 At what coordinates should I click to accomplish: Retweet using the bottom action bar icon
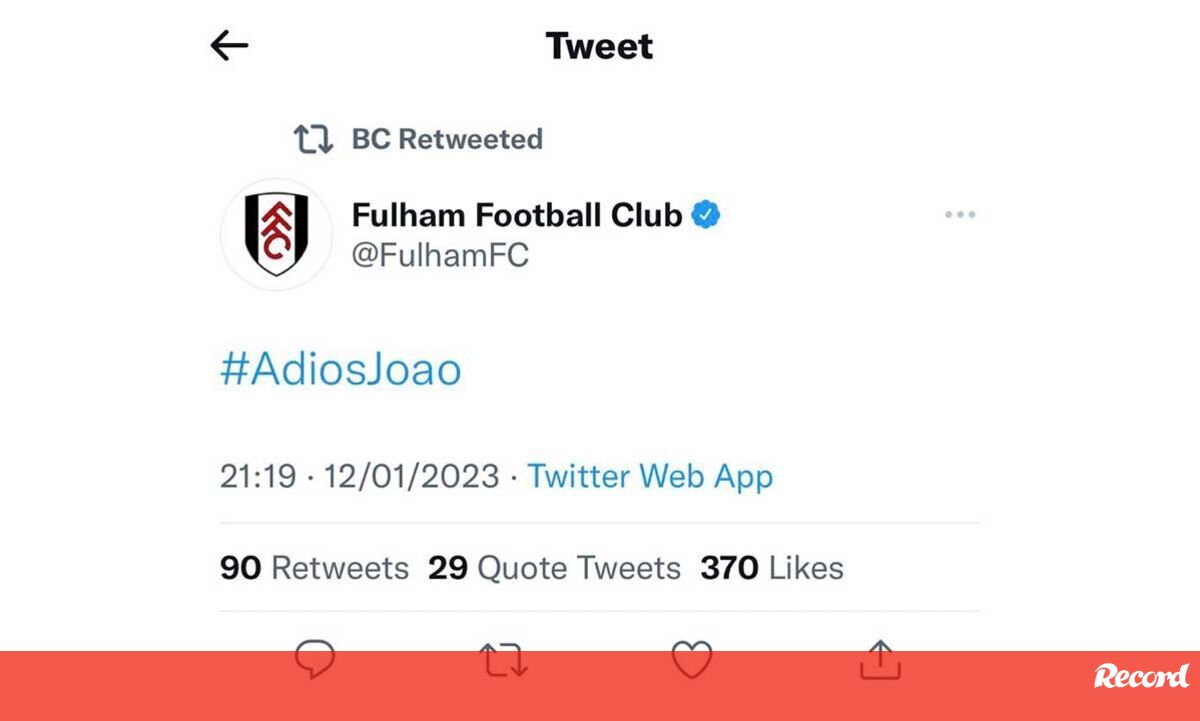502,660
